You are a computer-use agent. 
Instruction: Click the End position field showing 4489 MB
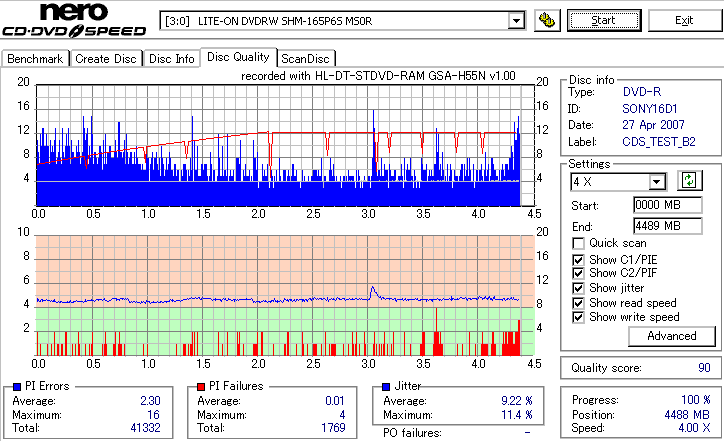[x=667, y=226]
